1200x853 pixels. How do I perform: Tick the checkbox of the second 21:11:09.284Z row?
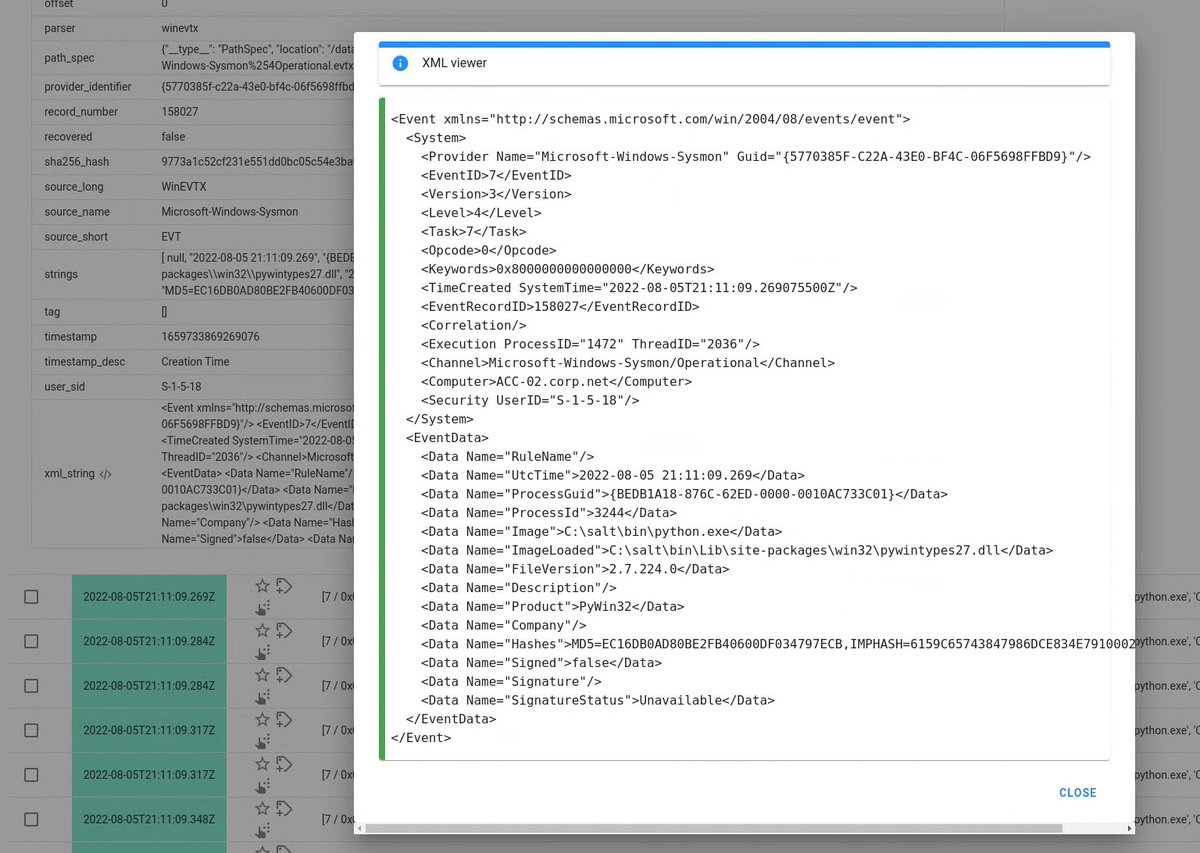pos(31,686)
